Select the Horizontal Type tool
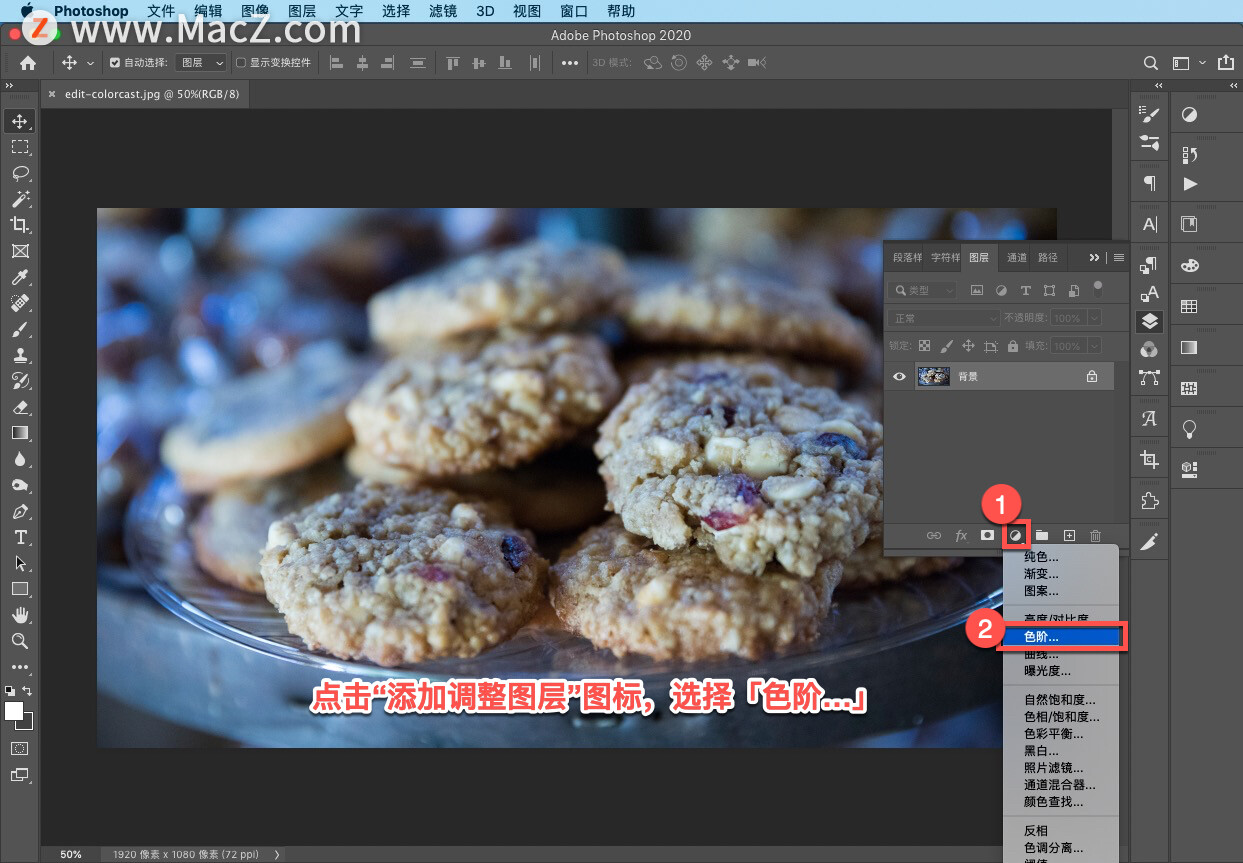 pyautogui.click(x=19, y=537)
